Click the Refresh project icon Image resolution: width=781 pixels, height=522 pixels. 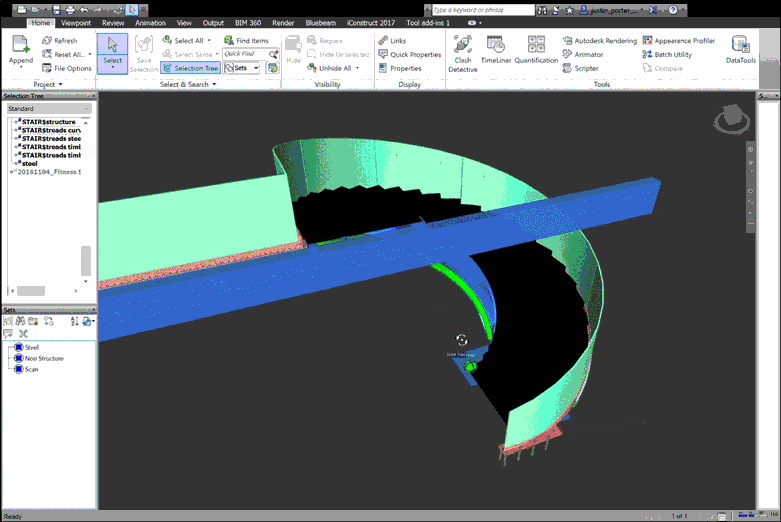[x=47, y=40]
